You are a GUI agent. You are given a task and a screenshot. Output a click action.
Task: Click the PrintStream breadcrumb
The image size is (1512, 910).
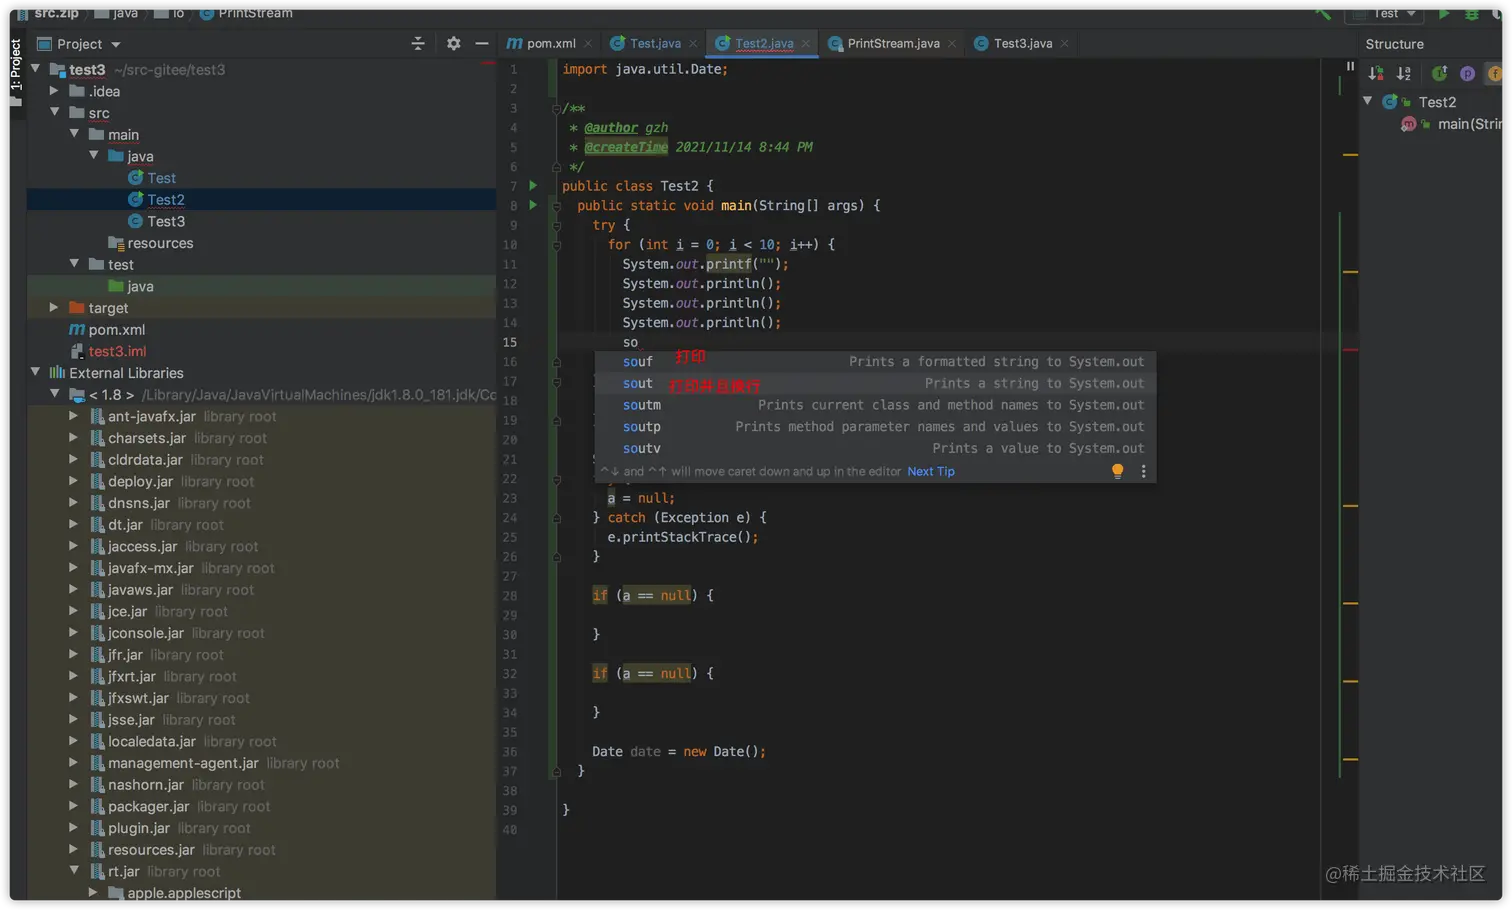click(246, 13)
